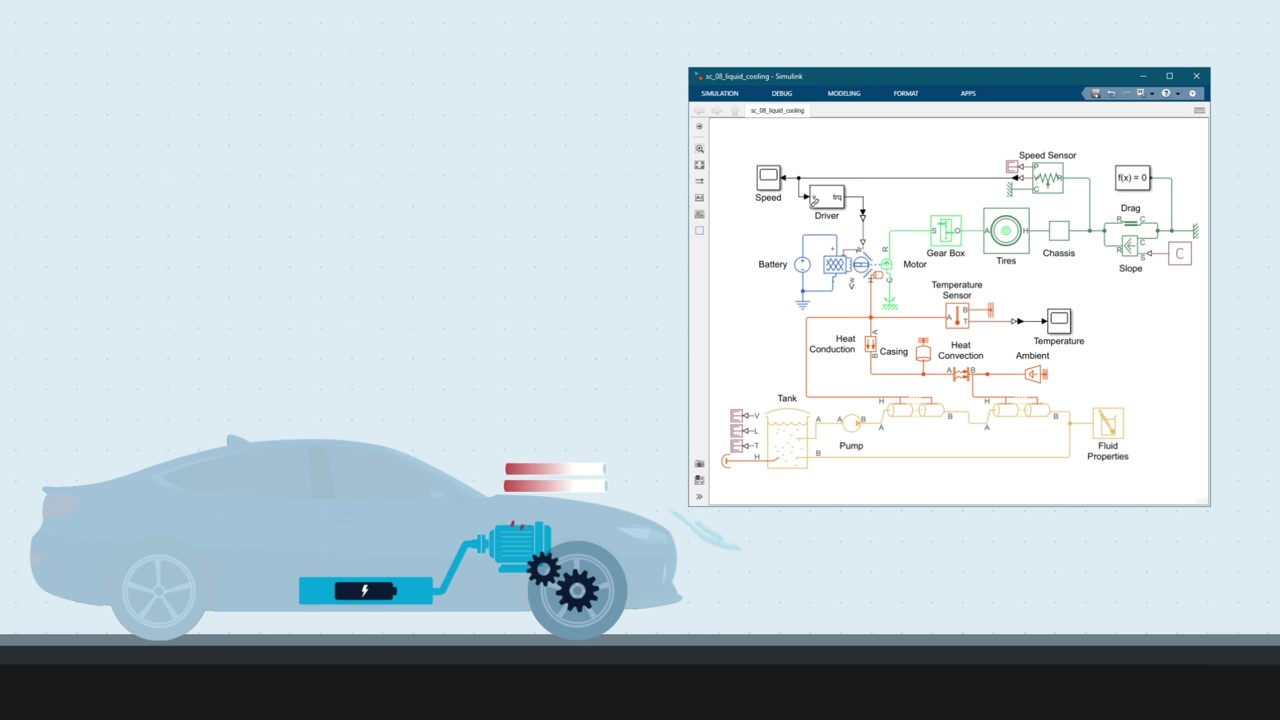
Task: Click the save icon in quick access toolbar
Action: coord(1096,94)
